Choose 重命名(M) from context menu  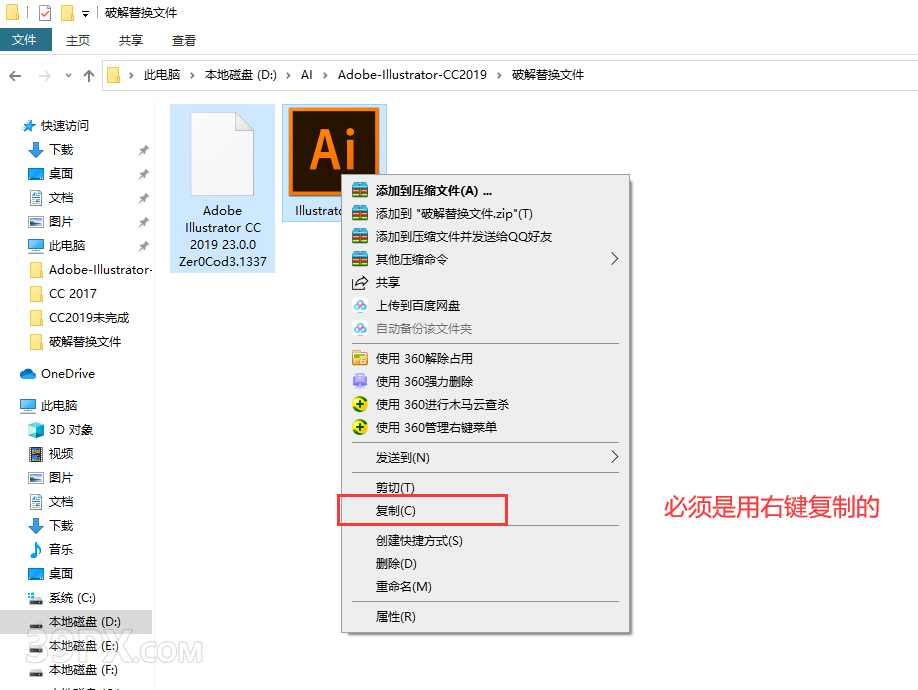pyautogui.click(x=485, y=586)
